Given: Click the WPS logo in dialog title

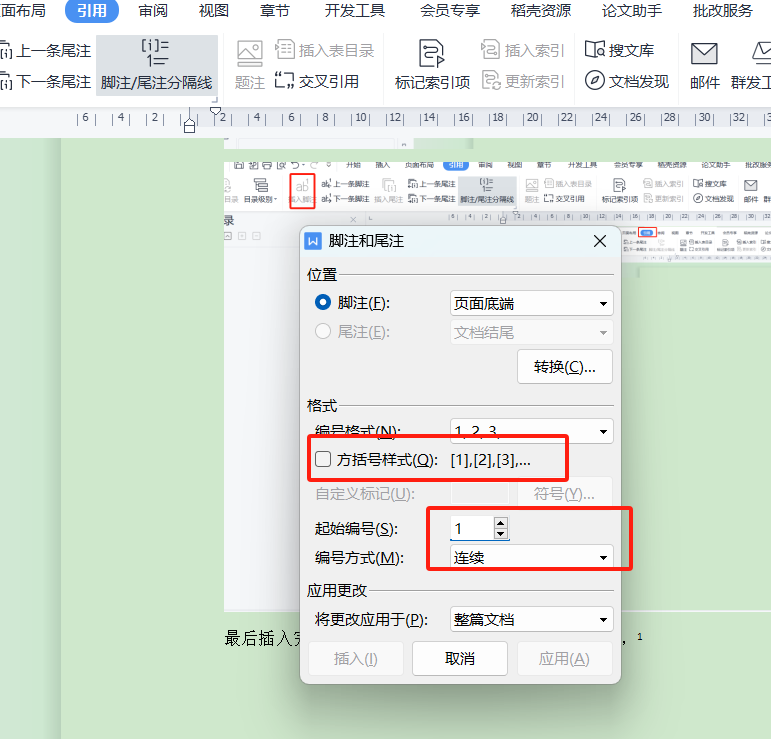Looking at the screenshot, I should [x=313, y=241].
